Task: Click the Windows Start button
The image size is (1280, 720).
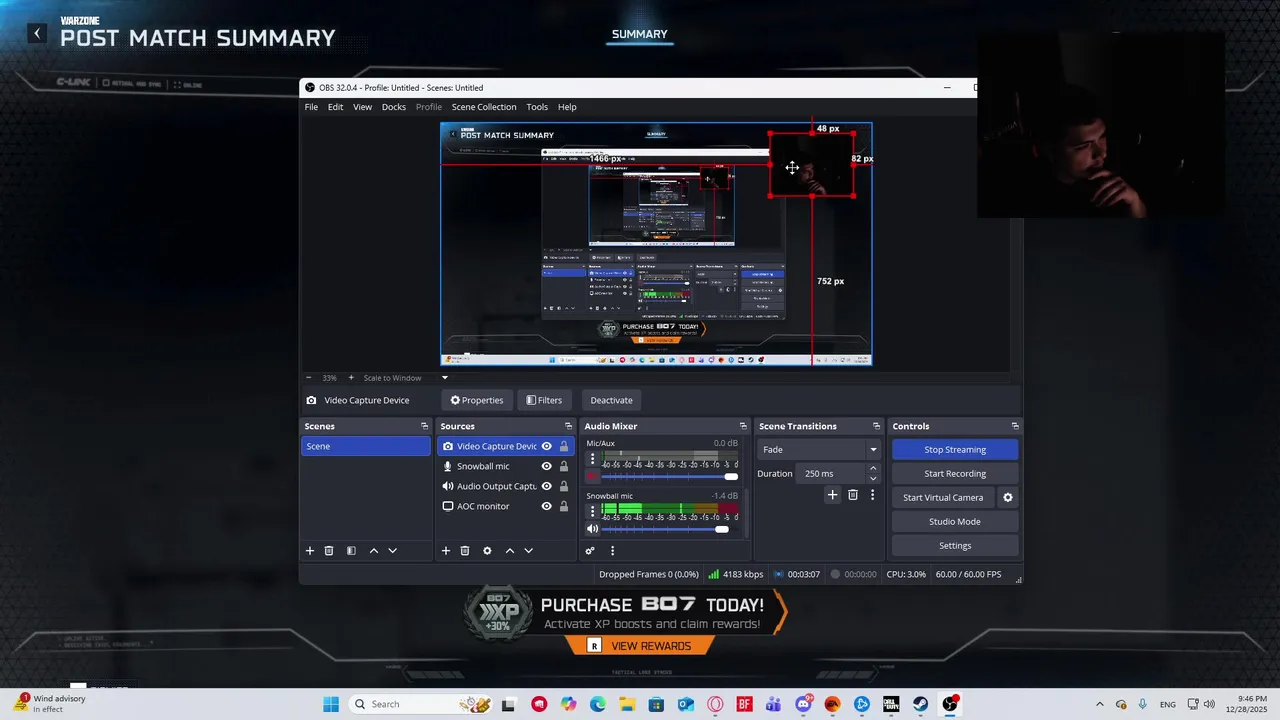Action: 331,704
